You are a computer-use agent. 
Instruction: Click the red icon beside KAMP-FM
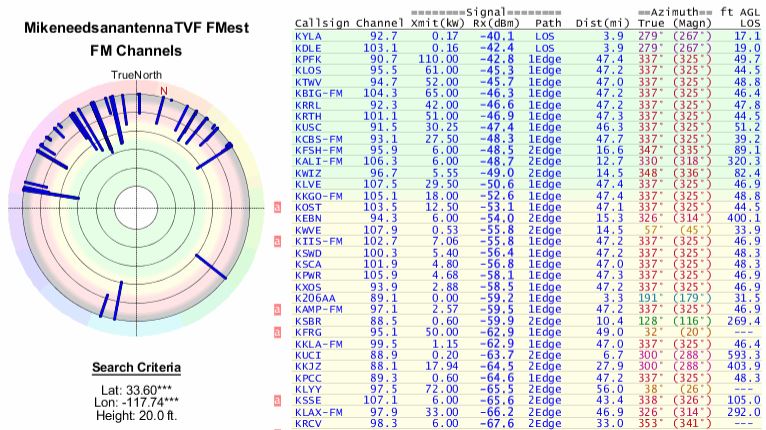pos(279,312)
